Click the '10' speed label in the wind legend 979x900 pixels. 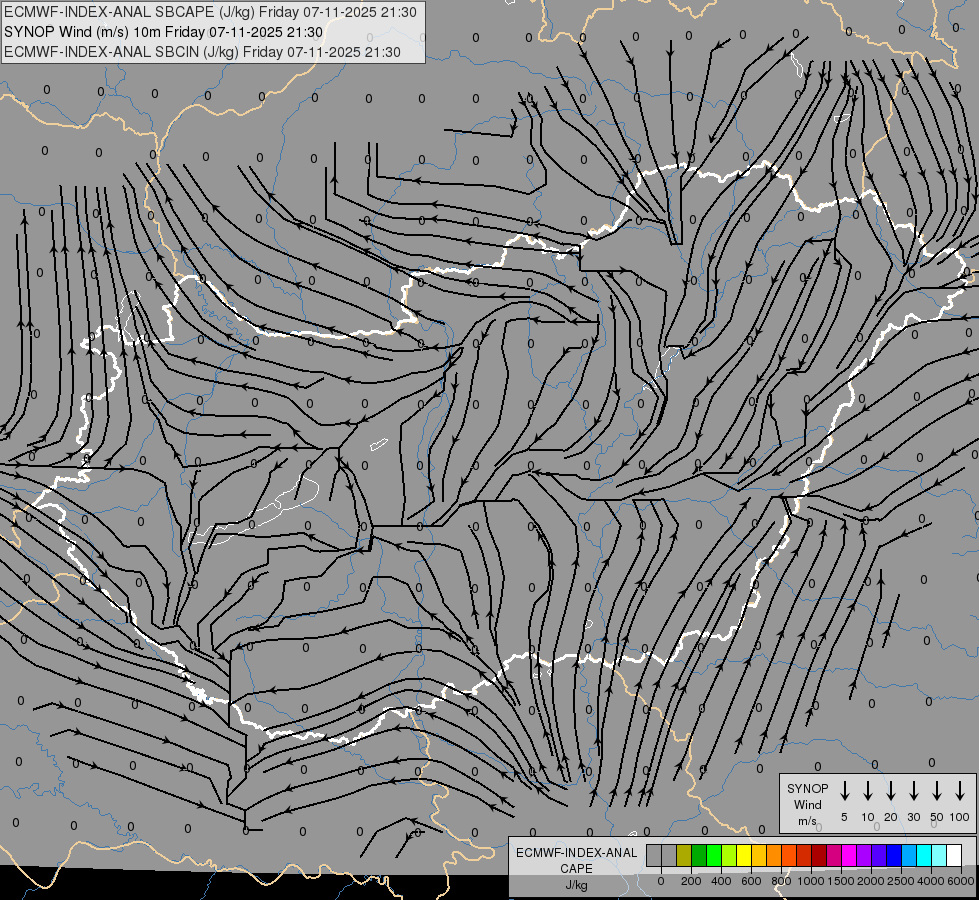pos(868,817)
